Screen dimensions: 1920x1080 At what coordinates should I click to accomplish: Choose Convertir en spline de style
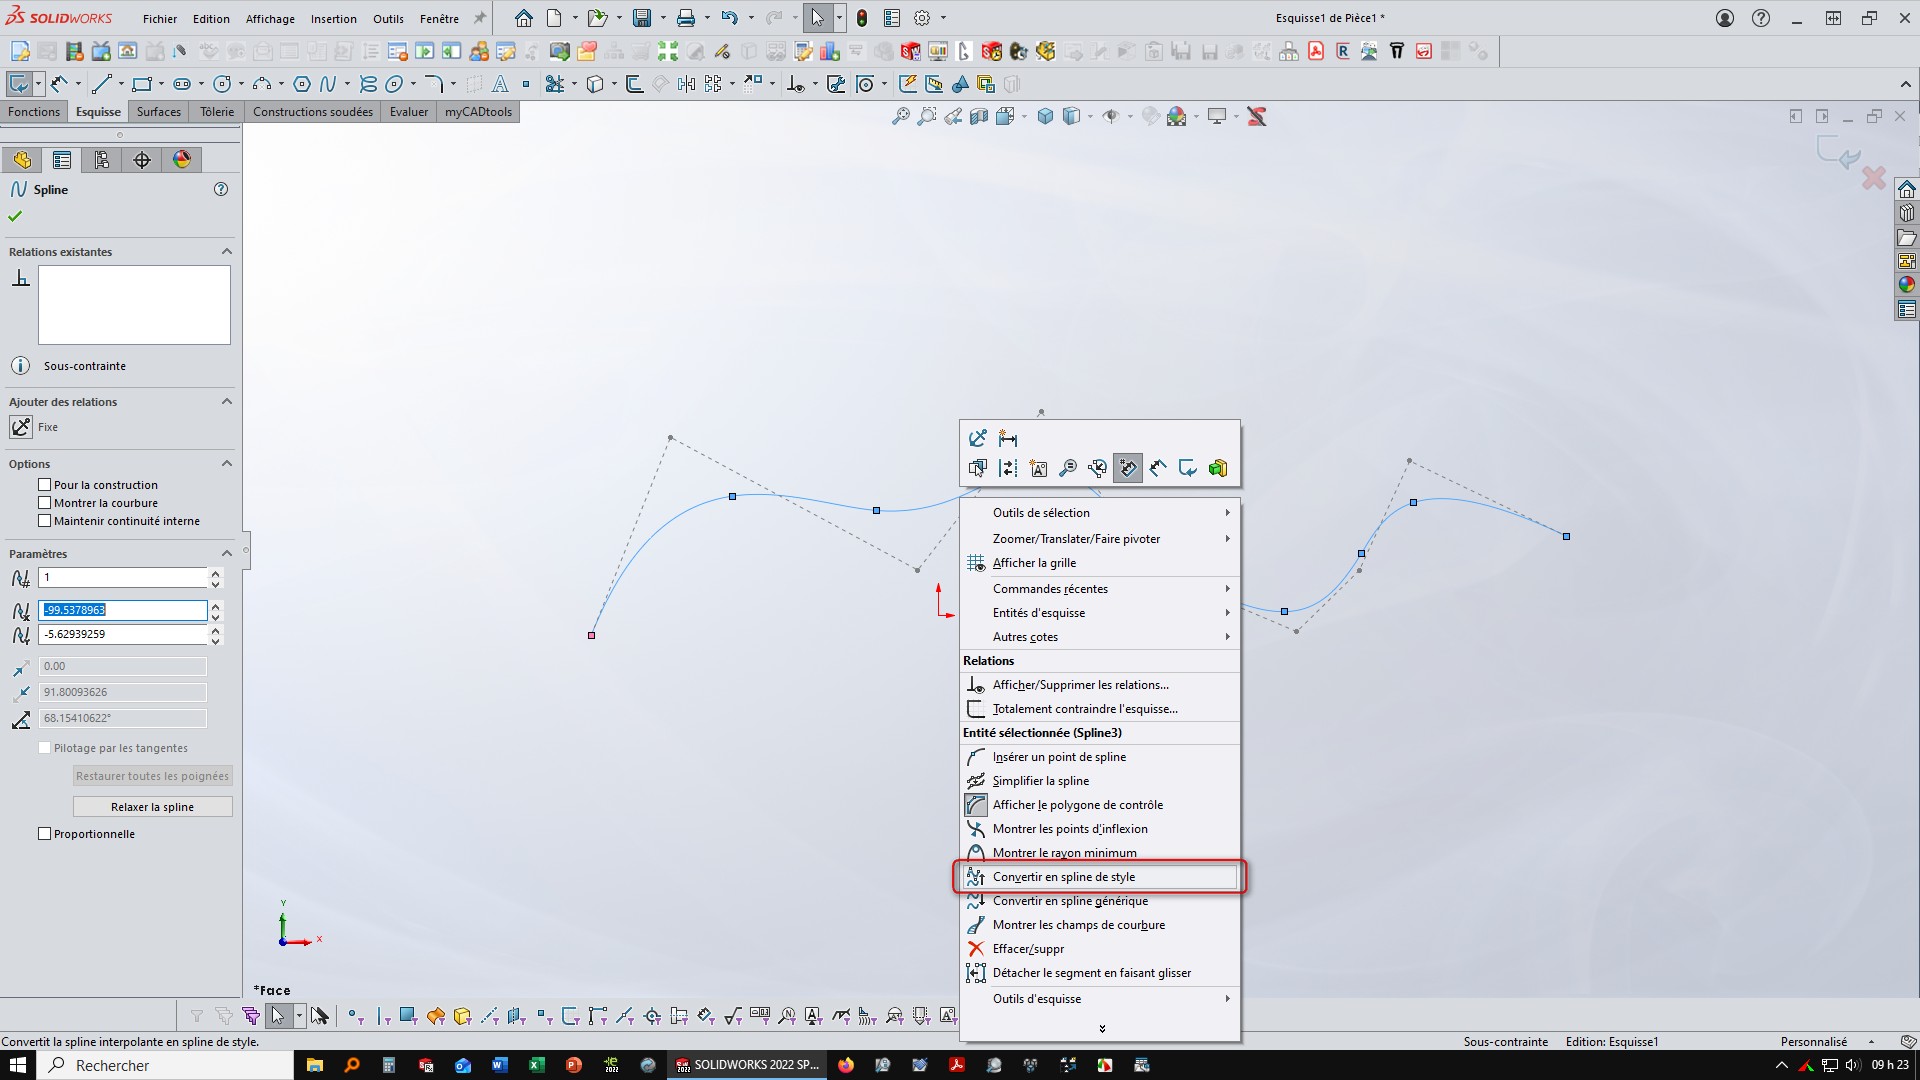tap(1063, 877)
